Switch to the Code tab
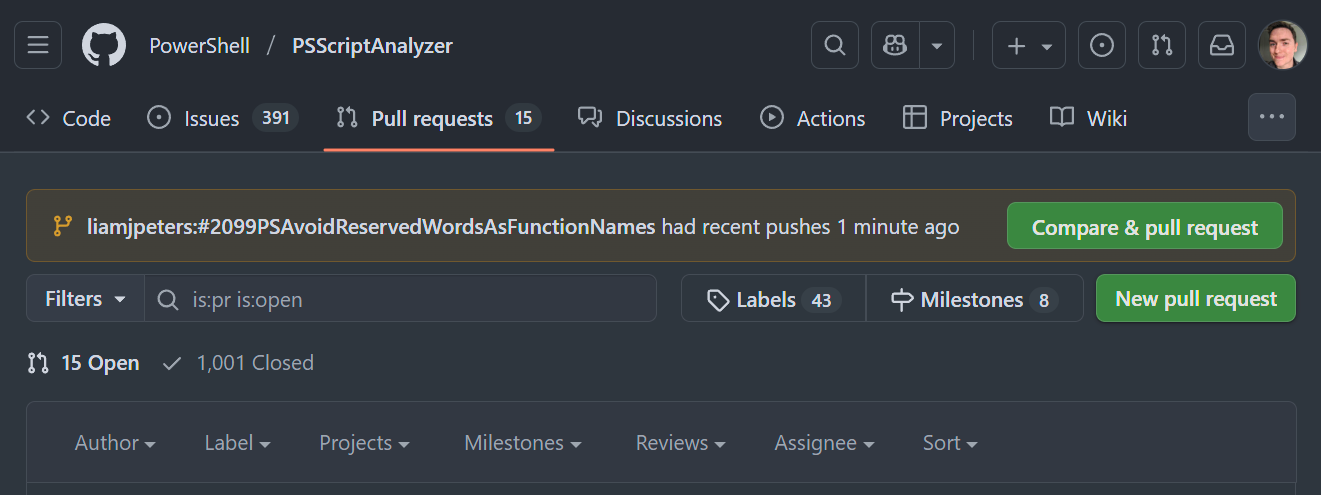This screenshot has height=495, width=1321. click(68, 118)
